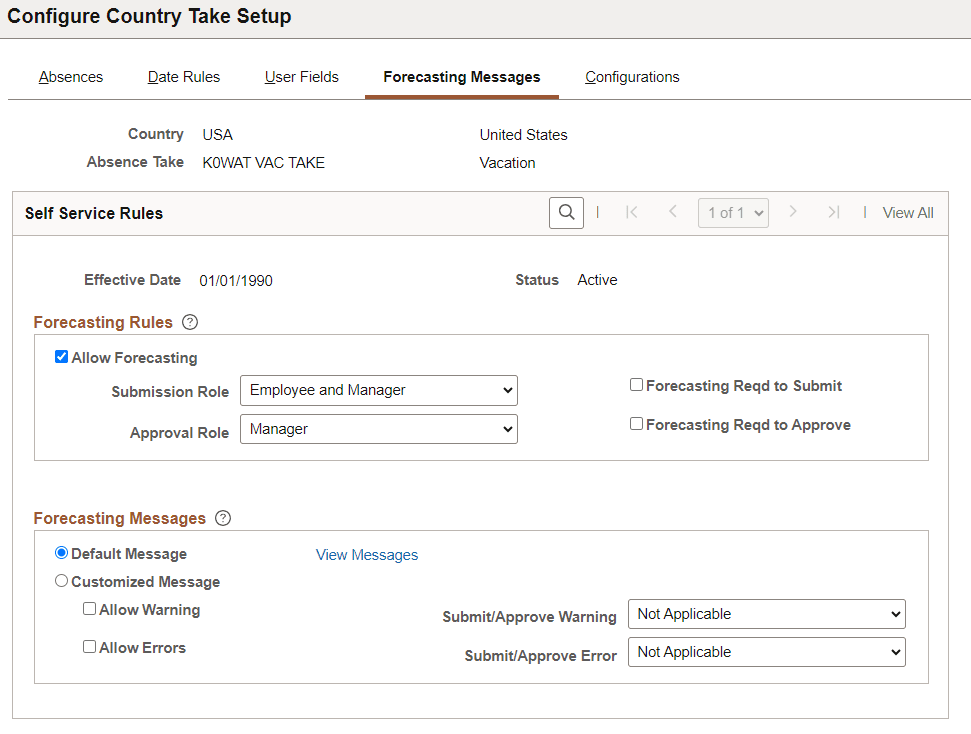Enable the Allow Warning checkbox

tap(89, 608)
